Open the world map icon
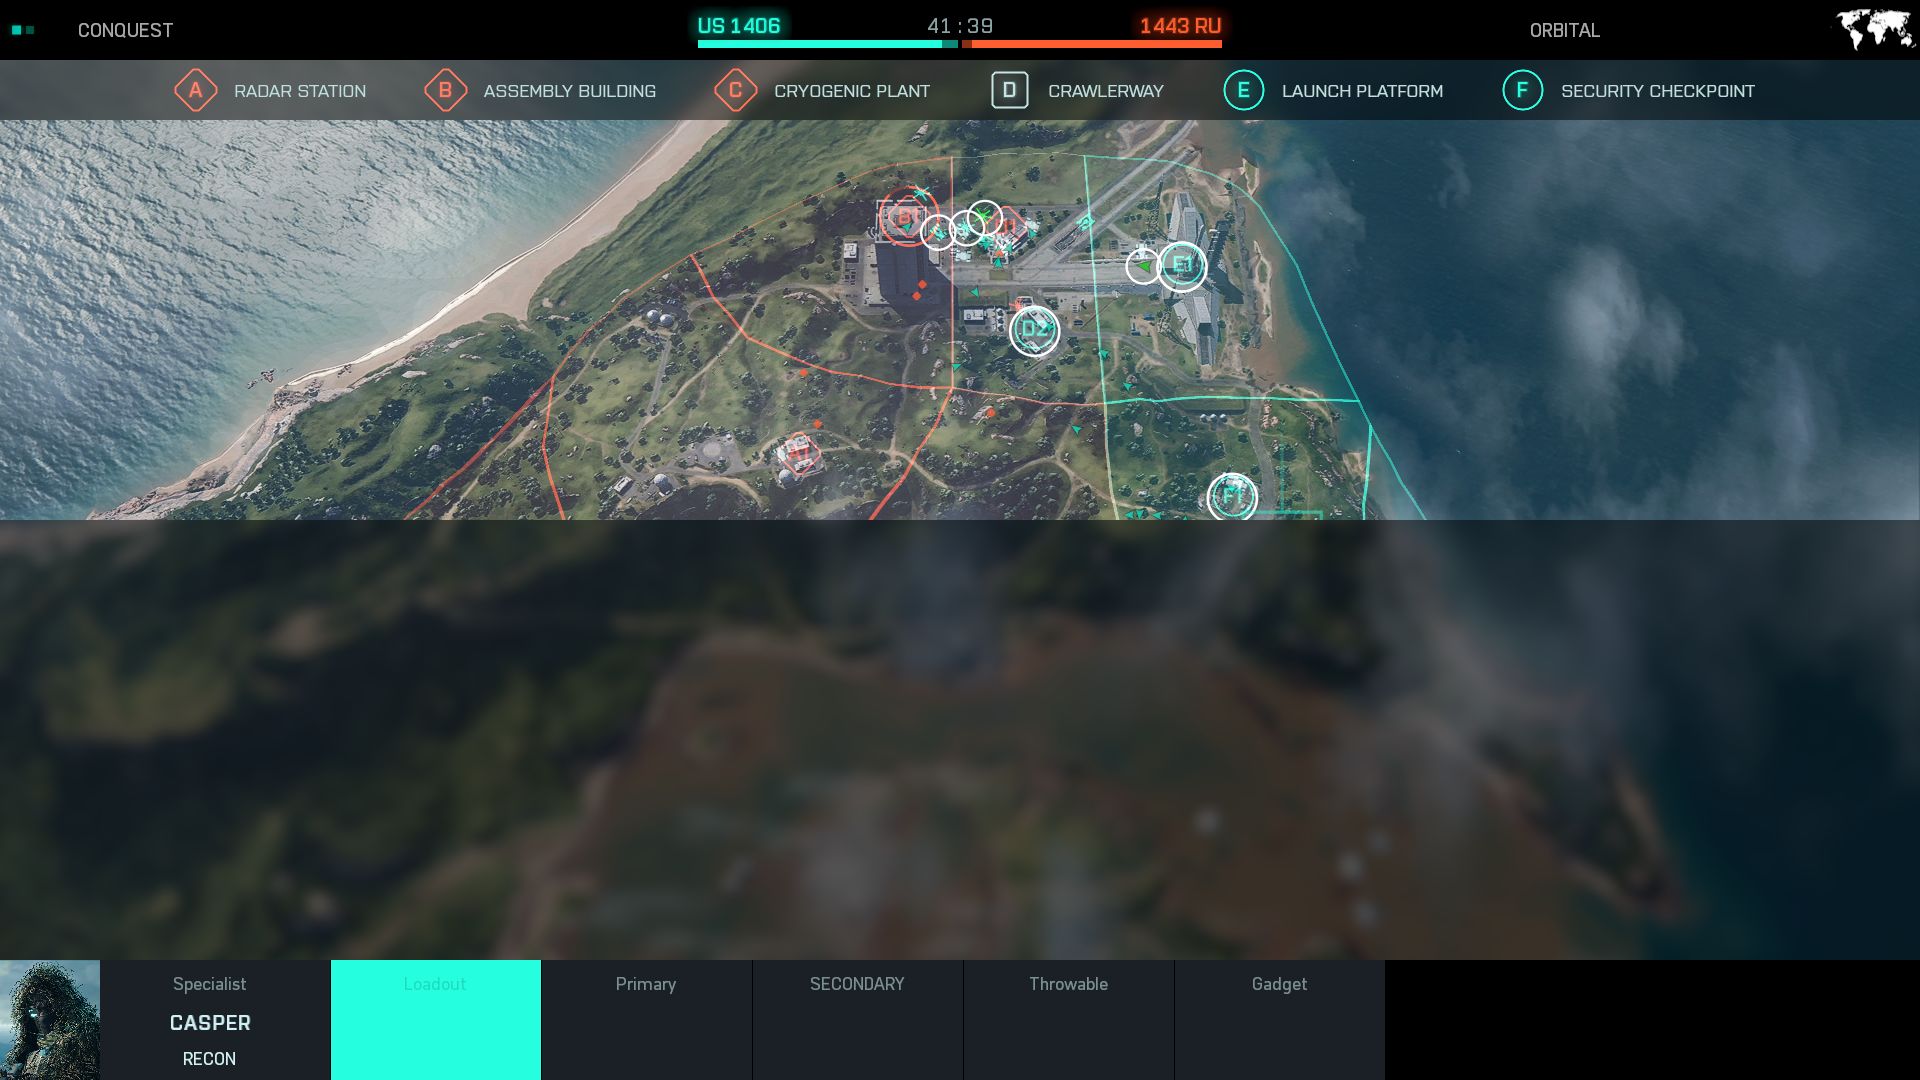The height and width of the screenshot is (1080, 1920). [x=1875, y=29]
